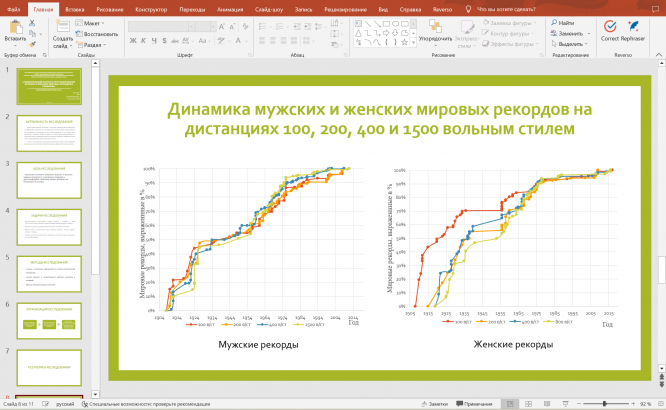Select slide 3 thumbnail
Screen dimensions: 666x410
(x=49, y=180)
